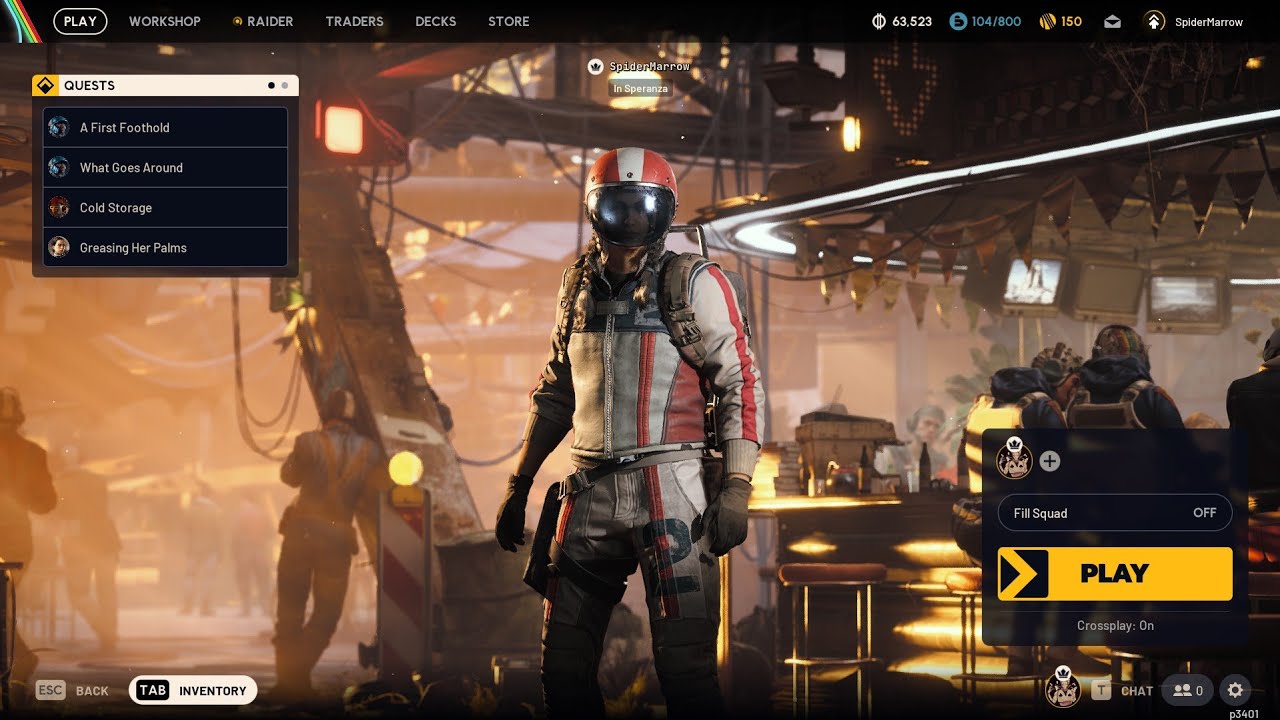Click the SpiderMarrow username in top bar
Viewport: 1280px width, 720px height.
1209,22
